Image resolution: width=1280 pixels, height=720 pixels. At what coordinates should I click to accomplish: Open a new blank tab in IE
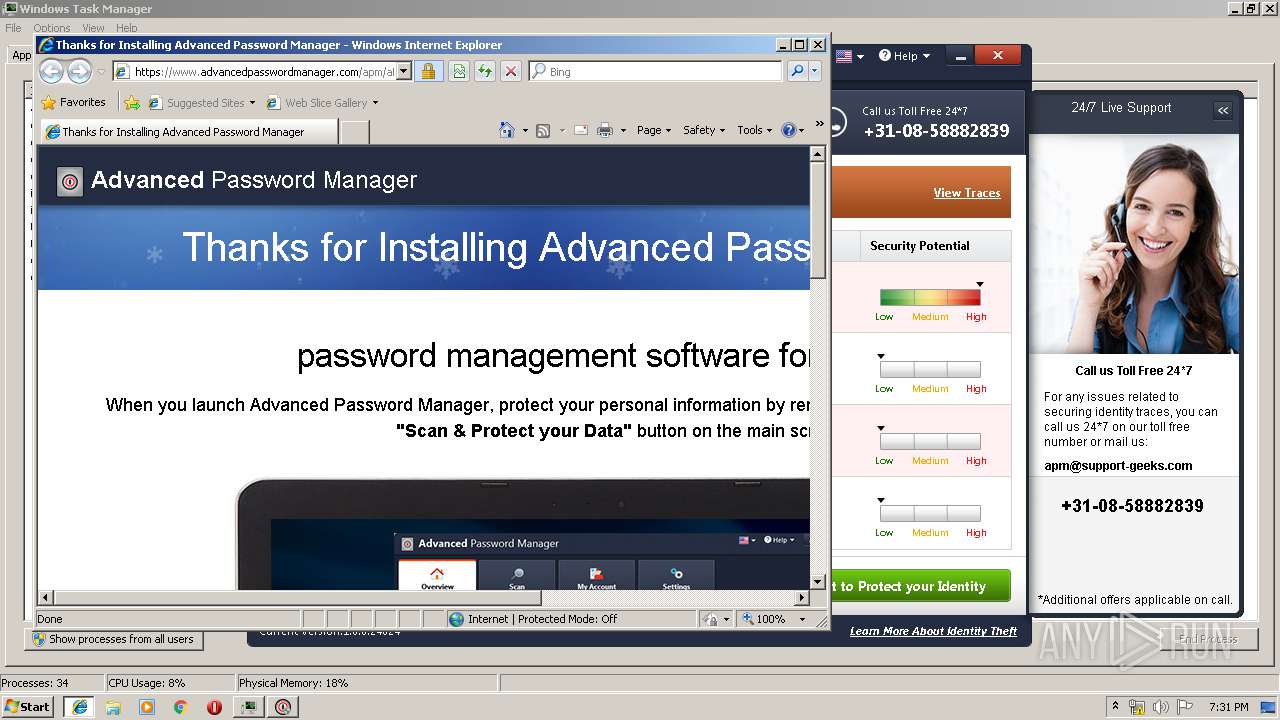[x=355, y=131]
